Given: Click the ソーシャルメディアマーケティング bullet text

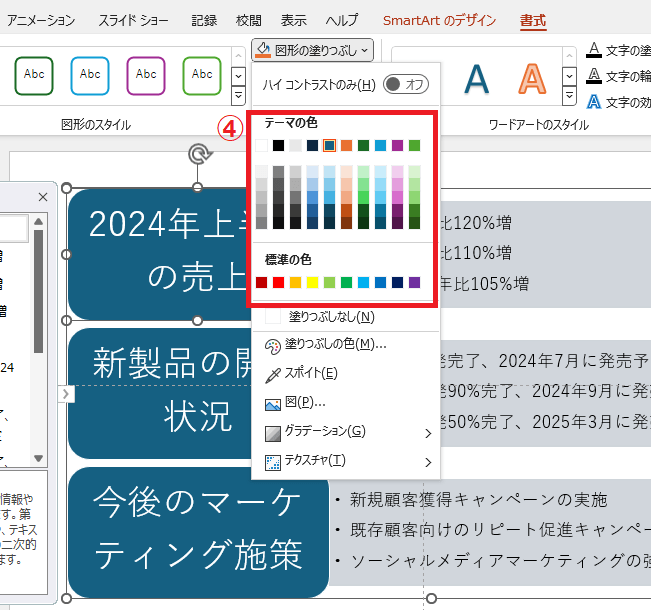Looking at the screenshot, I should pyautogui.click(x=501, y=561).
